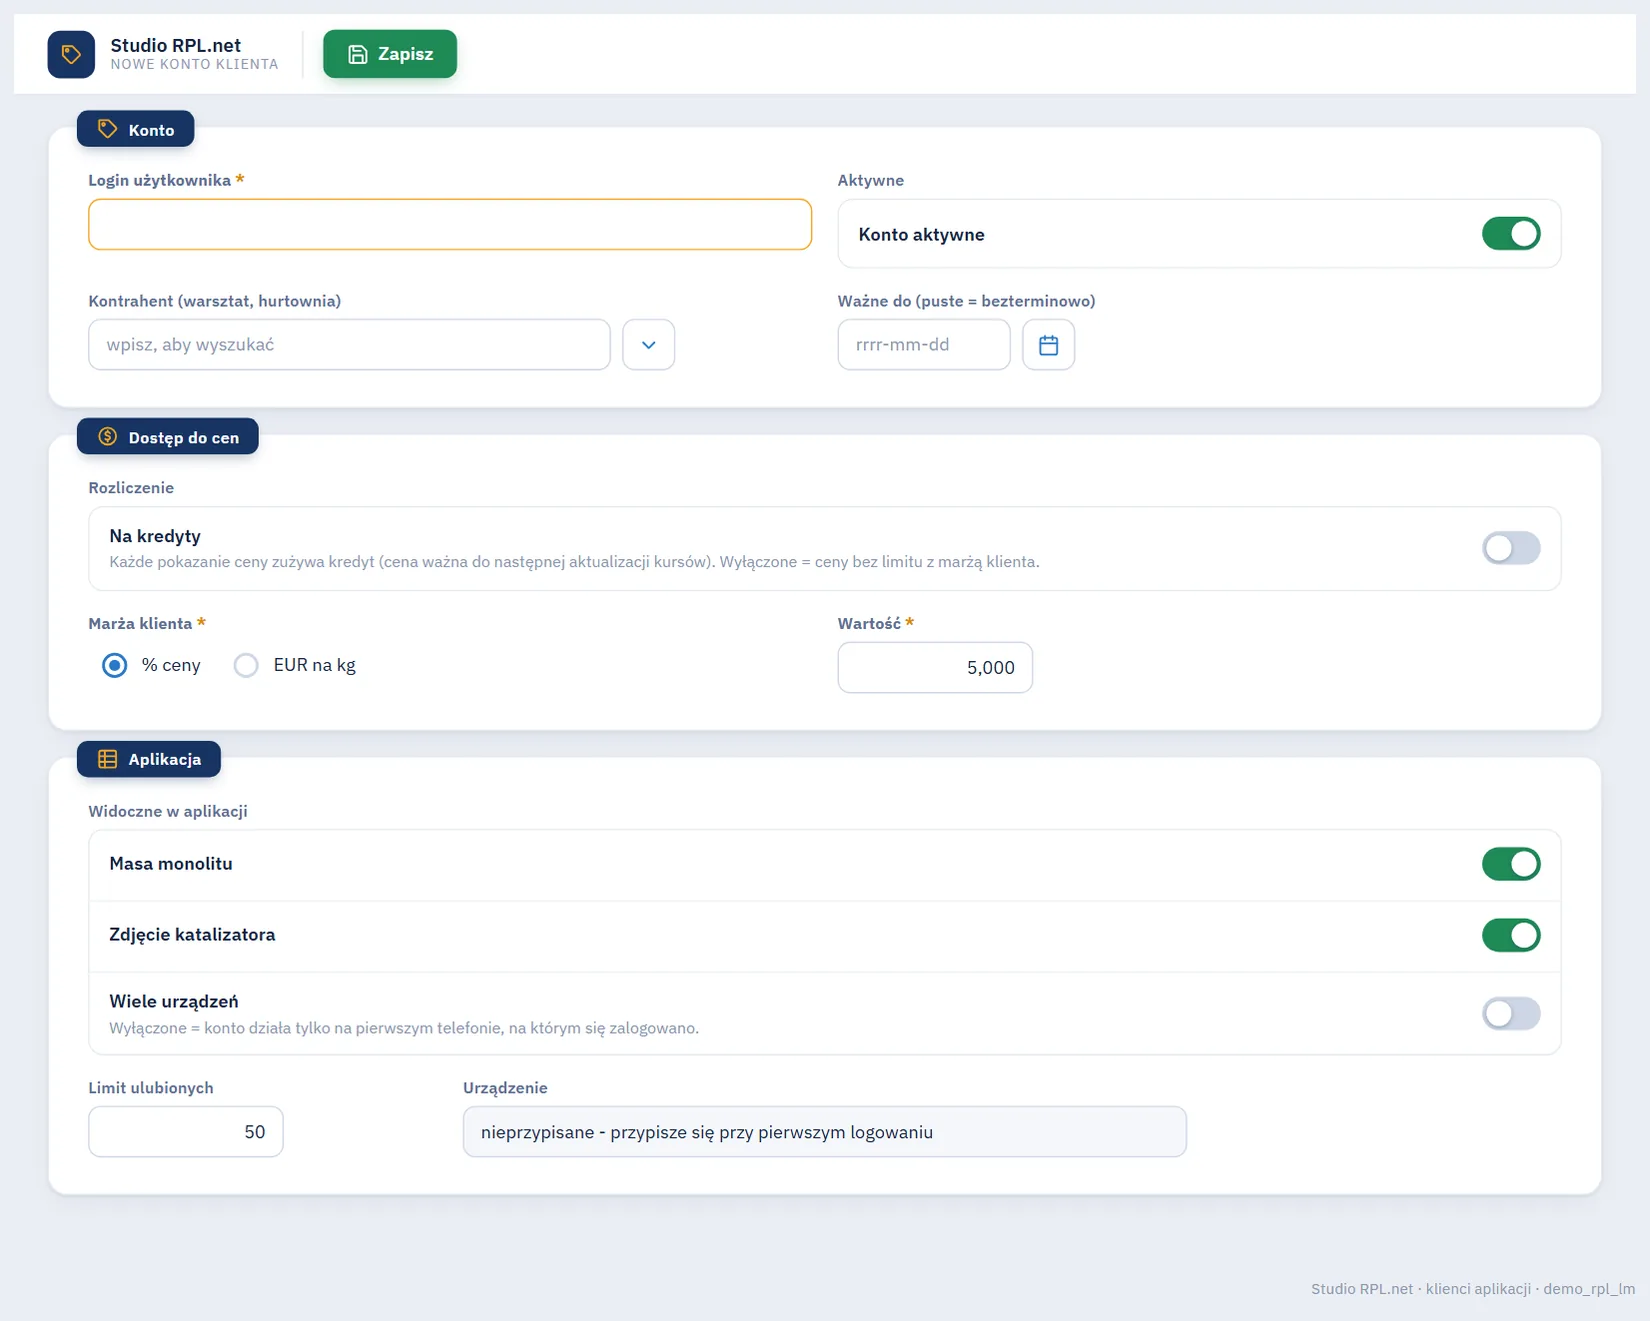Select the EUR na kg radio option
1650x1321 pixels.
246,665
